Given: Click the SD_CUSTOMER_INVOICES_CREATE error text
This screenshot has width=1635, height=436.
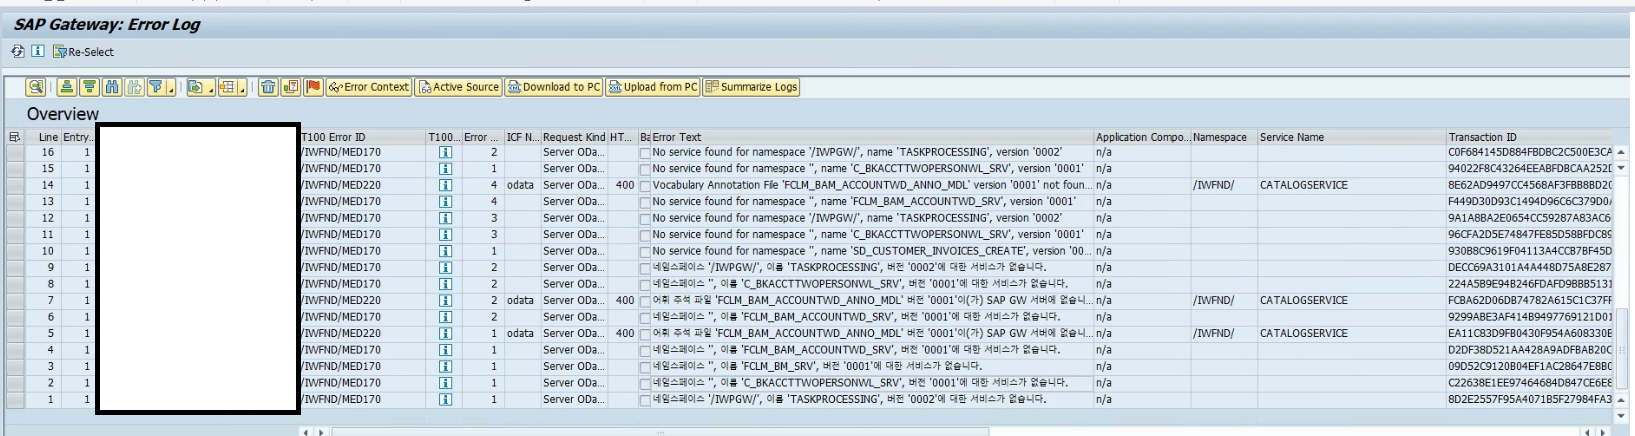Looking at the screenshot, I should point(871,251).
